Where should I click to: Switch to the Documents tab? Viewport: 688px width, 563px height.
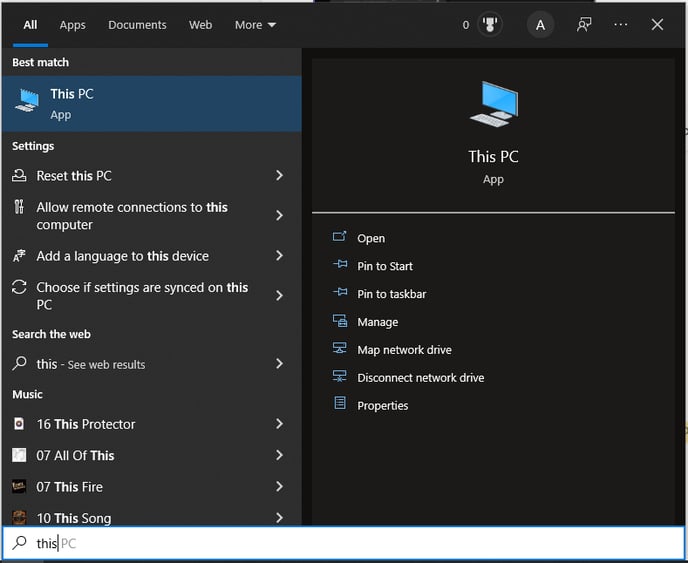pos(137,25)
